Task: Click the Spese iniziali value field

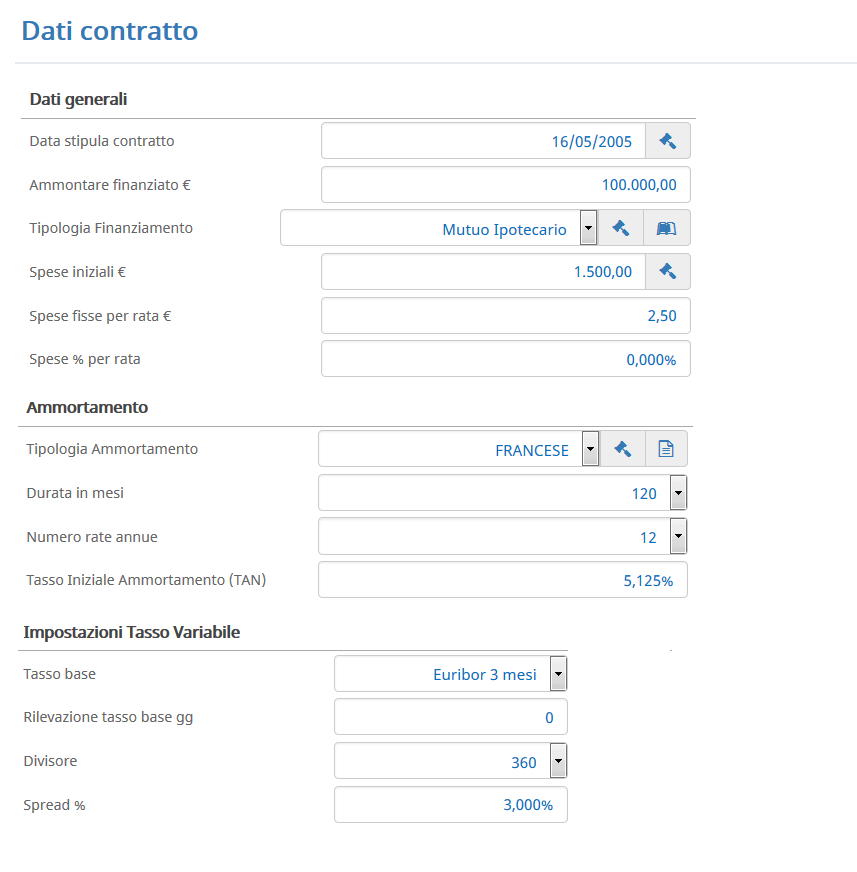Action: point(483,271)
